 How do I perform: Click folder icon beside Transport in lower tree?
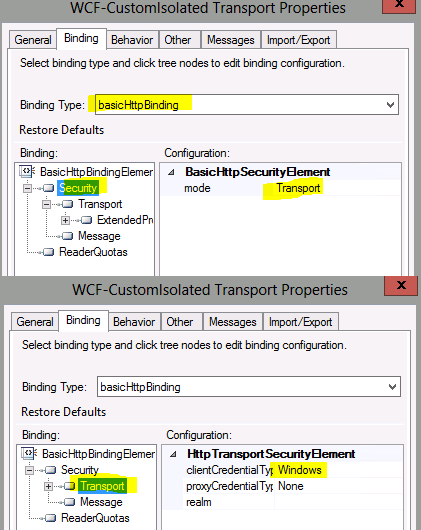tap(69, 486)
